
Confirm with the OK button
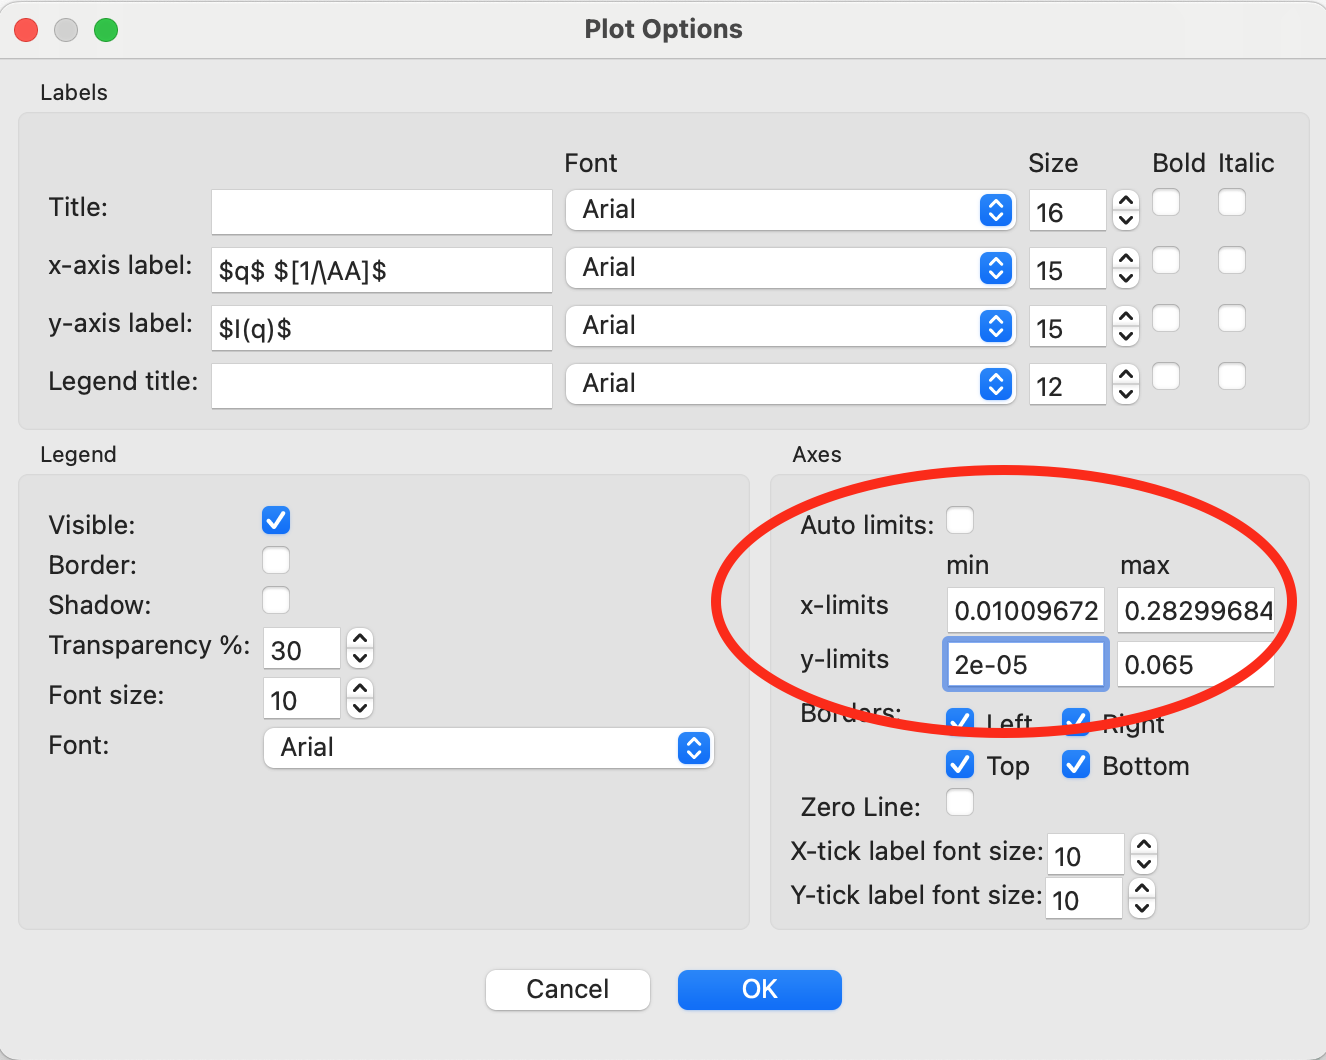point(759,990)
